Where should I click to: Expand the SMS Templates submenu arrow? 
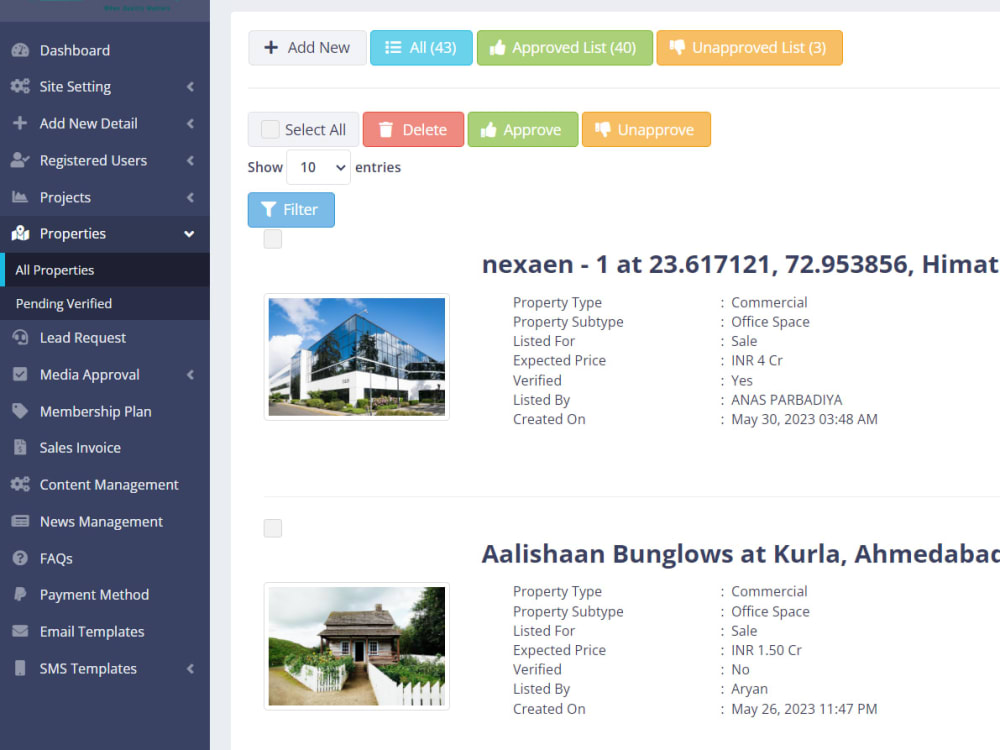click(x=190, y=668)
